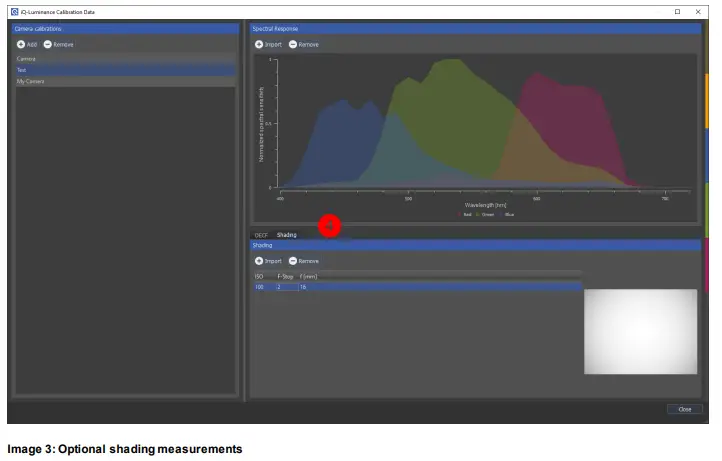Maximize the iQ-Luminance Calibration Data window
Screen dimensions: 722x461
click(x=677, y=12)
